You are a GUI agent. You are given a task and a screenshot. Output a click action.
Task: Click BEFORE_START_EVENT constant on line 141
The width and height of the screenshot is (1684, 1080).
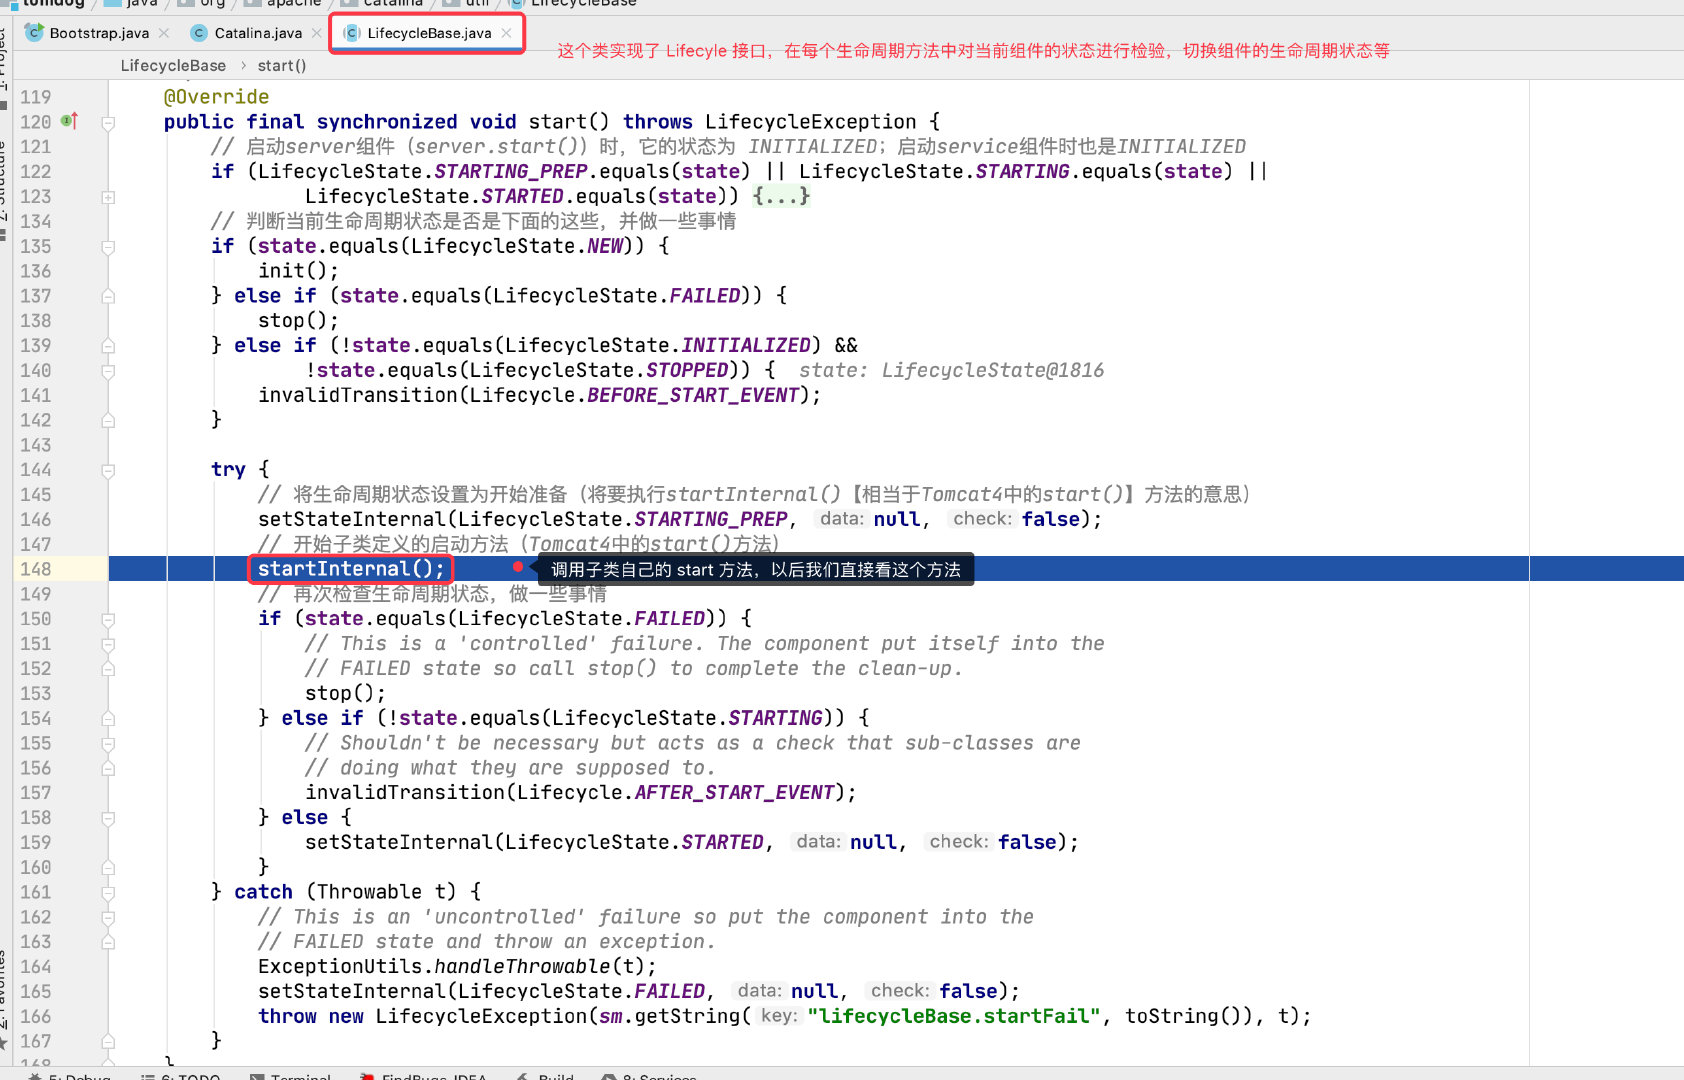(x=692, y=395)
